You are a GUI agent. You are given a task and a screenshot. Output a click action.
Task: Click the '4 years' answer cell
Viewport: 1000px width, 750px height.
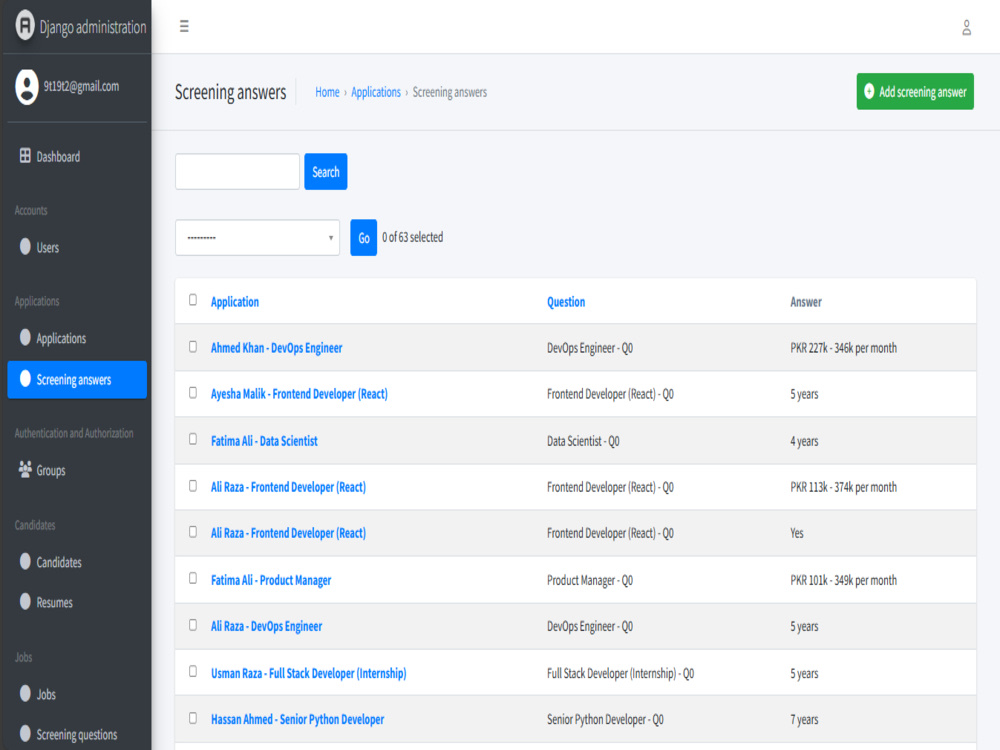coord(804,441)
